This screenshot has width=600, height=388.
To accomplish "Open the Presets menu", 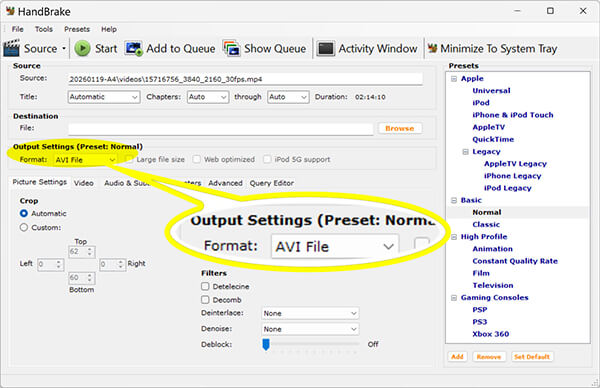I will (x=77, y=29).
